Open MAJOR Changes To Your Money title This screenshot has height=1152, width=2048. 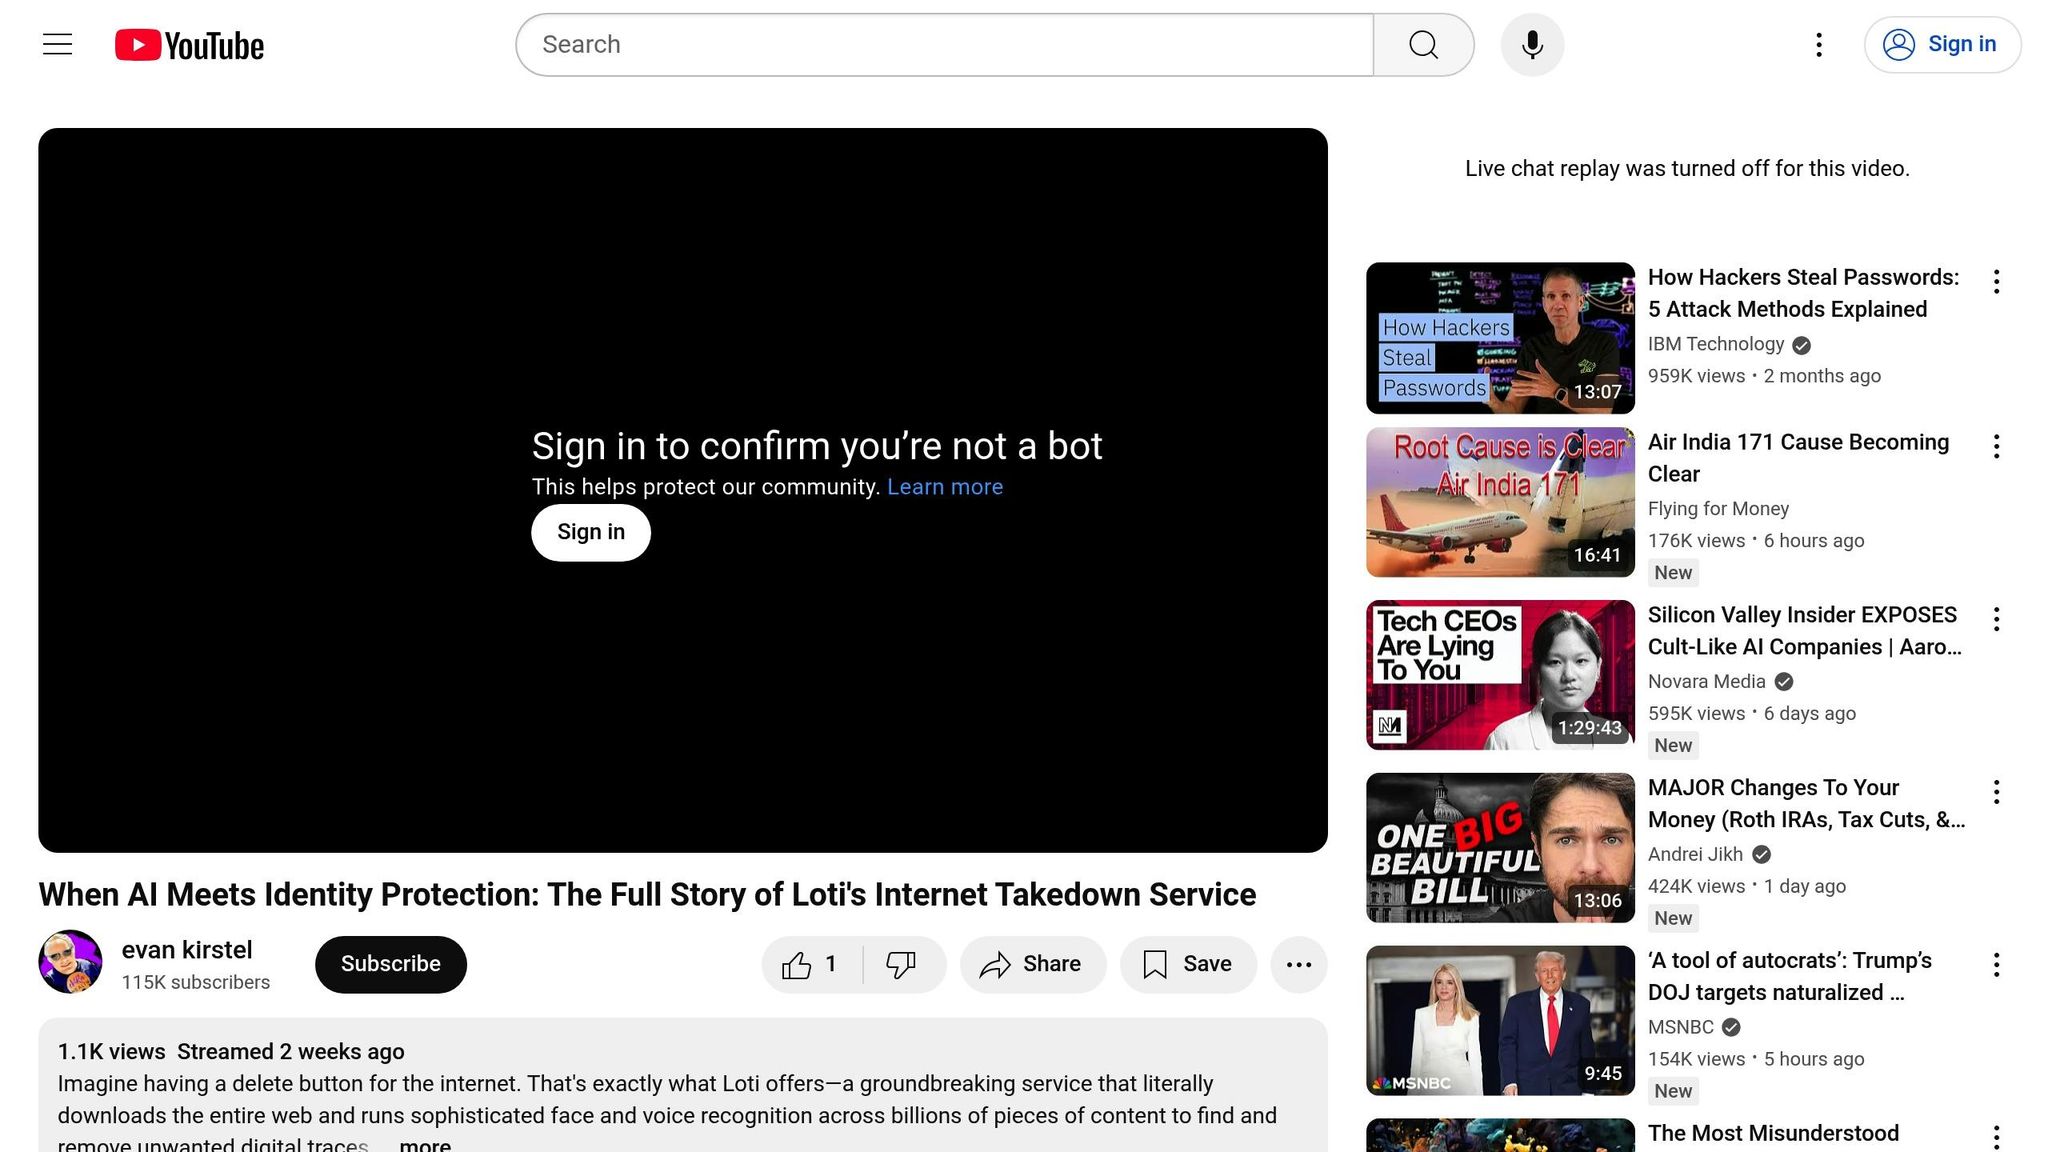tap(1806, 804)
